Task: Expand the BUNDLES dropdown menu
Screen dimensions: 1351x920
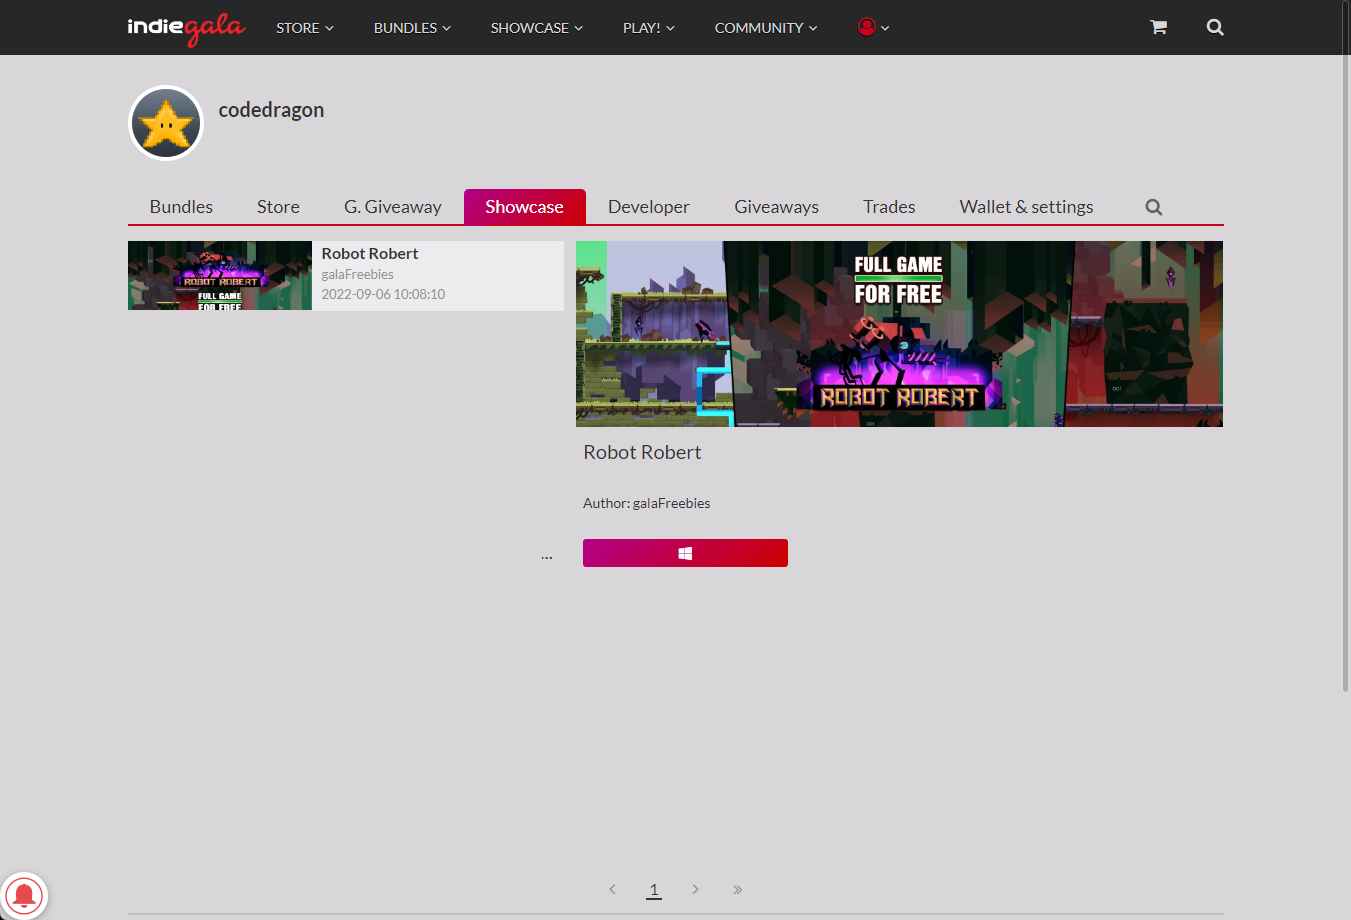Action: 412,28
